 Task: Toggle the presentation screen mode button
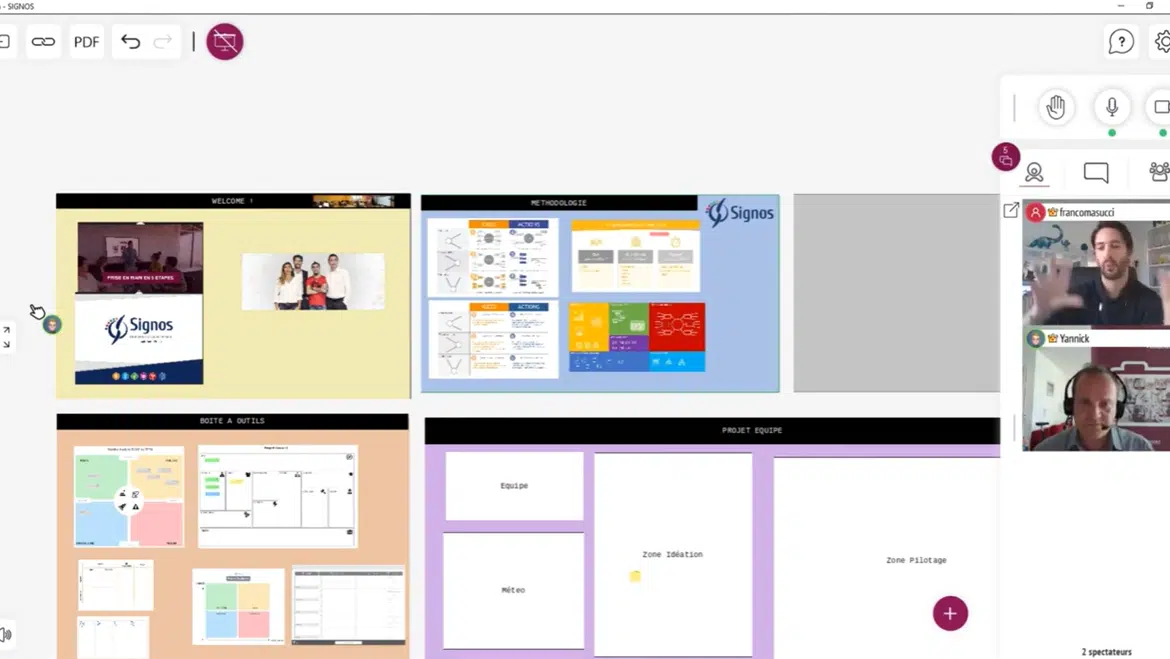(x=225, y=42)
